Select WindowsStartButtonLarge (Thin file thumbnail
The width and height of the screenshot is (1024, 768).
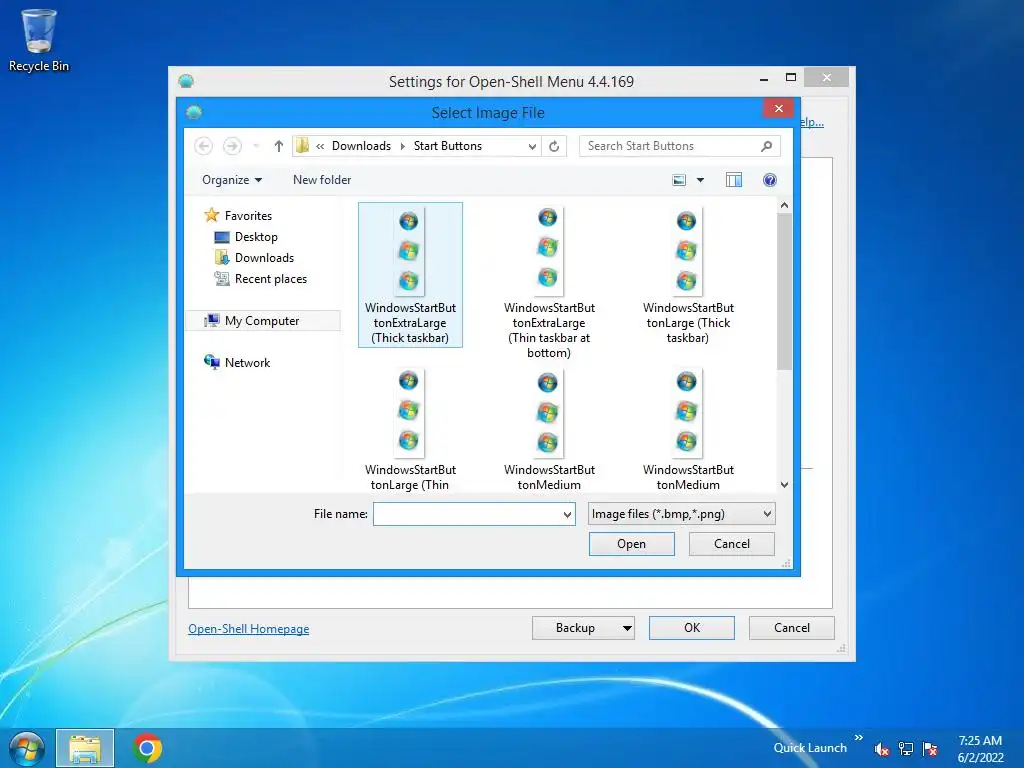(x=409, y=411)
